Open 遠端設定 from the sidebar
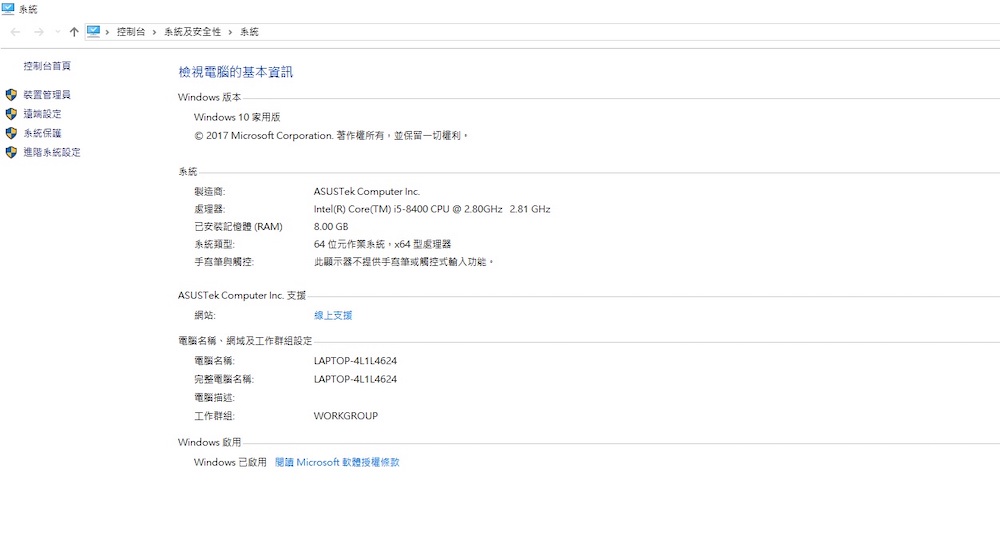Image resolution: width=1000 pixels, height=536 pixels. 42,114
